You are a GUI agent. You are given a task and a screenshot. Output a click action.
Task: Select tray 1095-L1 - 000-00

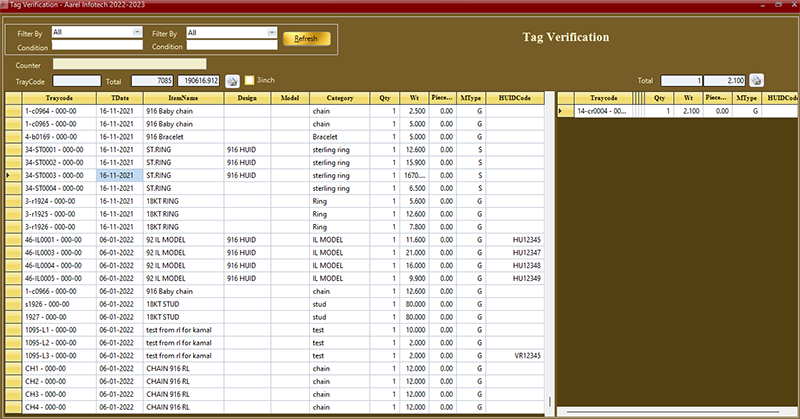pyautogui.click(x=59, y=330)
